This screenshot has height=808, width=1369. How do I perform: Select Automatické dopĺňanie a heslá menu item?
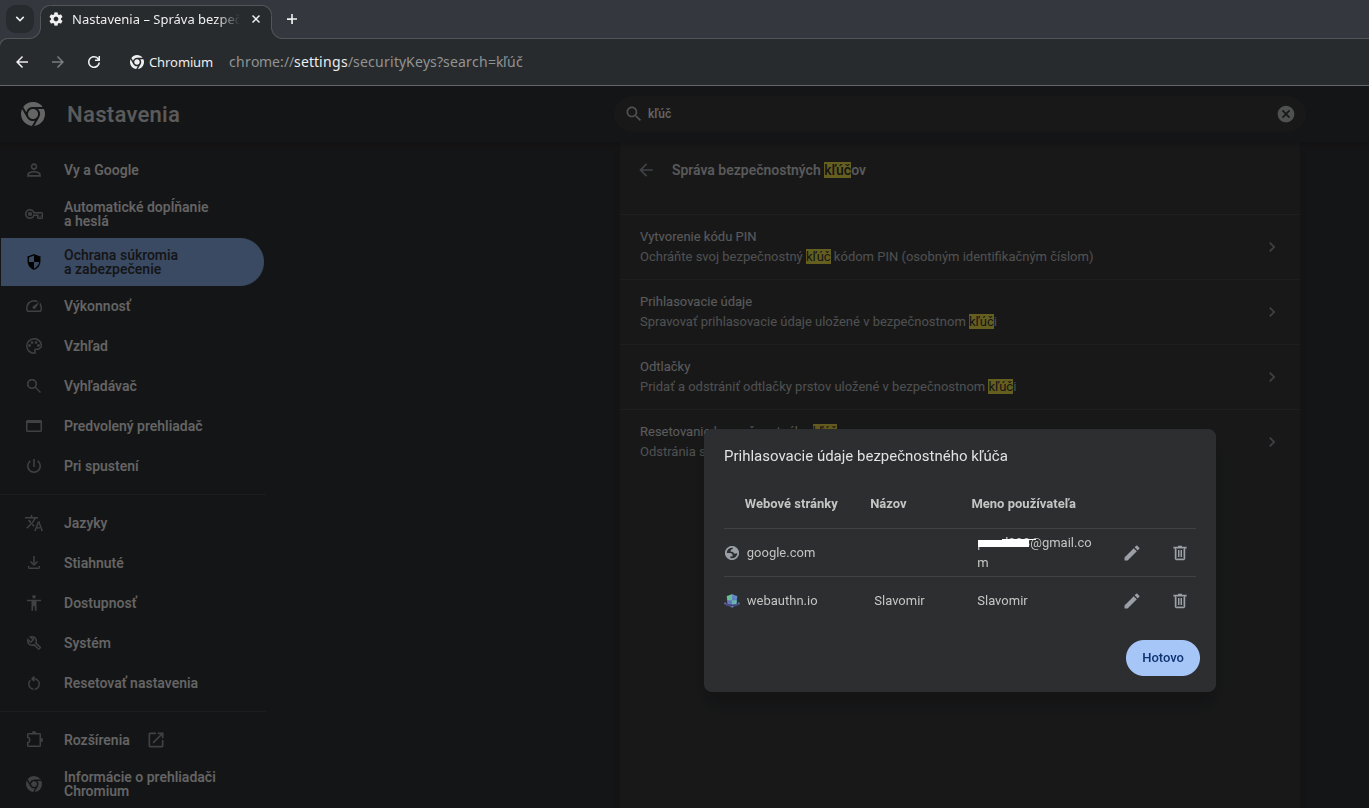click(136, 214)
